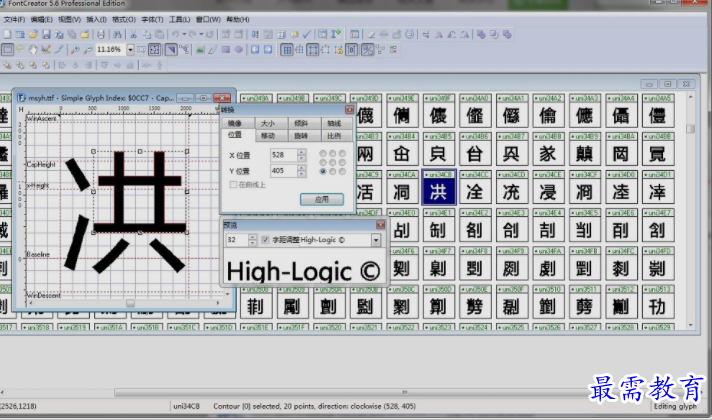Click the Undo arrow icon
This screenshot has height=420, width=712.
[x=175, y=35]
